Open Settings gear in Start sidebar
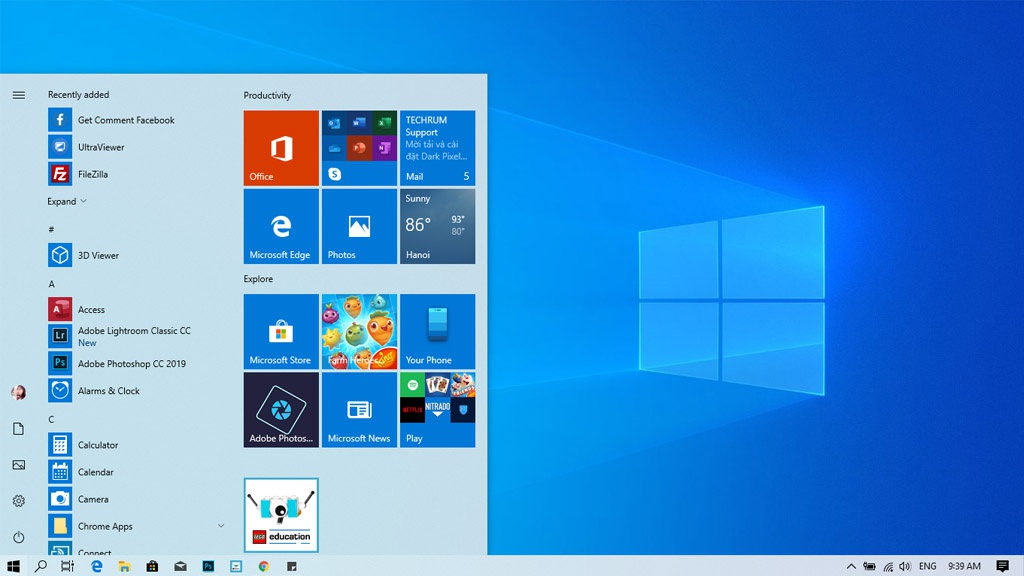This screenshot has width=1024, height=576. (19, 501)
